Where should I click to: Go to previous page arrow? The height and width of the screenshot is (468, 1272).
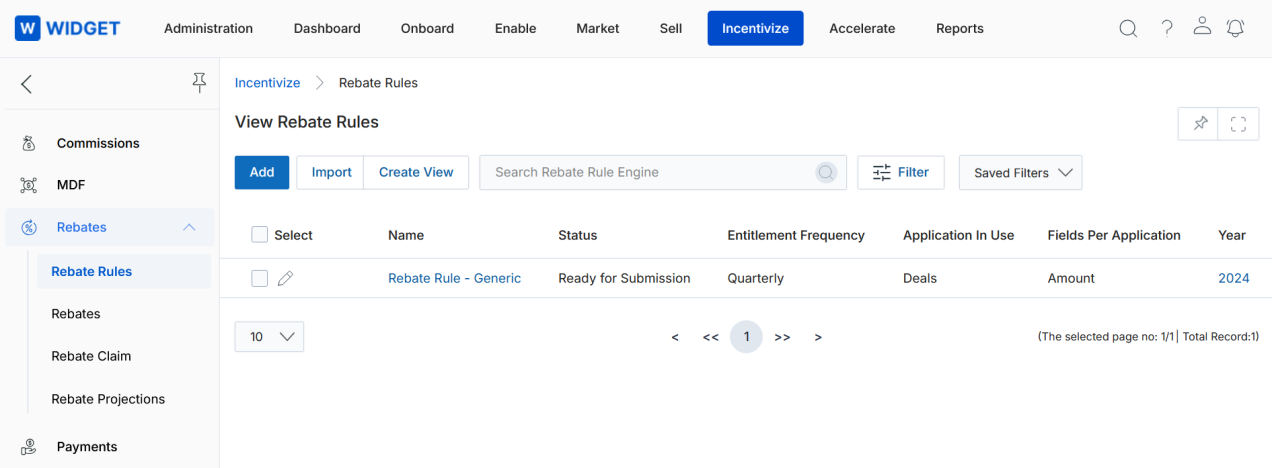click(675, 337)
